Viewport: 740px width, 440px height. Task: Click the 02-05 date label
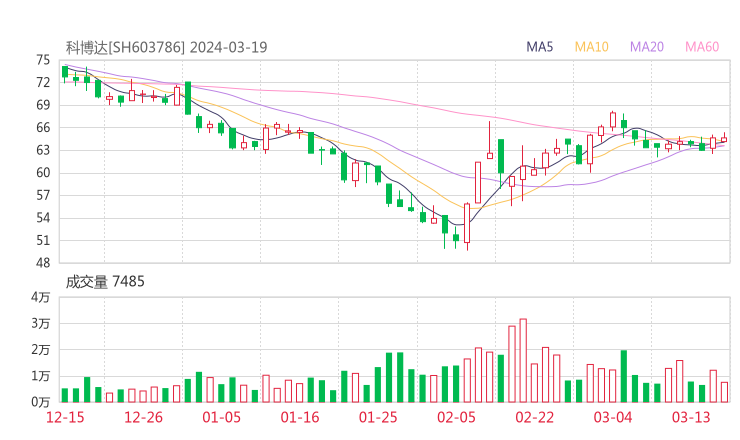coord(456,417)
